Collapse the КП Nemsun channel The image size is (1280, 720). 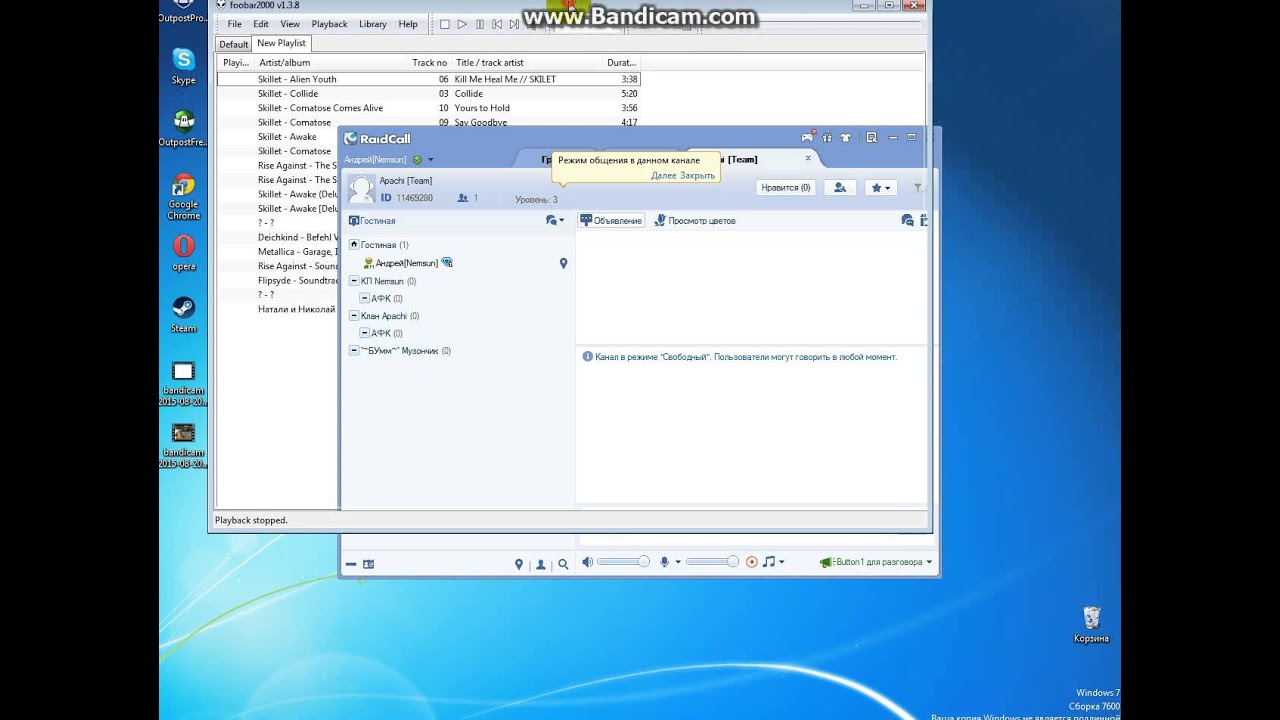[354, 281]
